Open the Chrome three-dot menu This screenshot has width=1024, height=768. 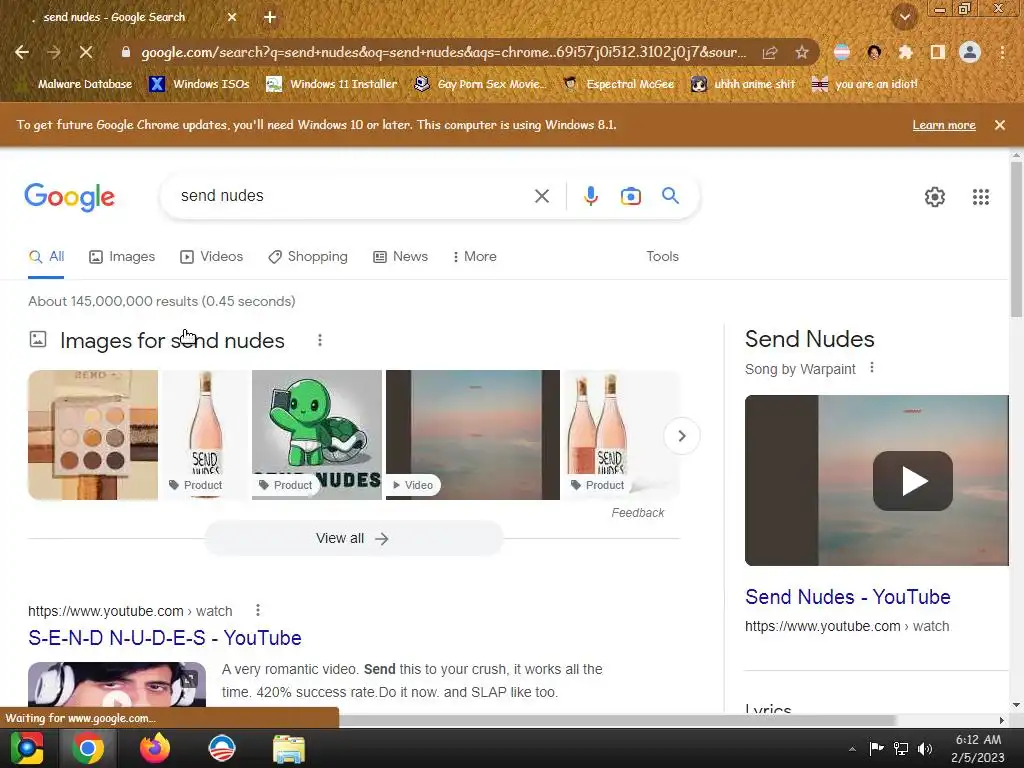click(x=1002, y=52)
